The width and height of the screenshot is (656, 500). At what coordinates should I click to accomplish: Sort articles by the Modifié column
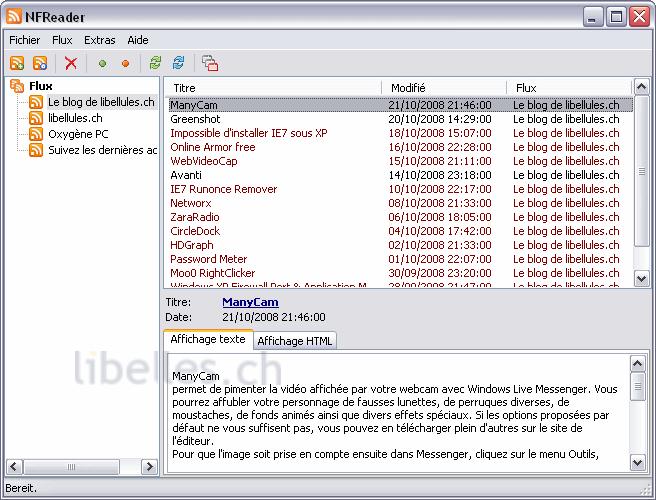(x=444, y=88)
